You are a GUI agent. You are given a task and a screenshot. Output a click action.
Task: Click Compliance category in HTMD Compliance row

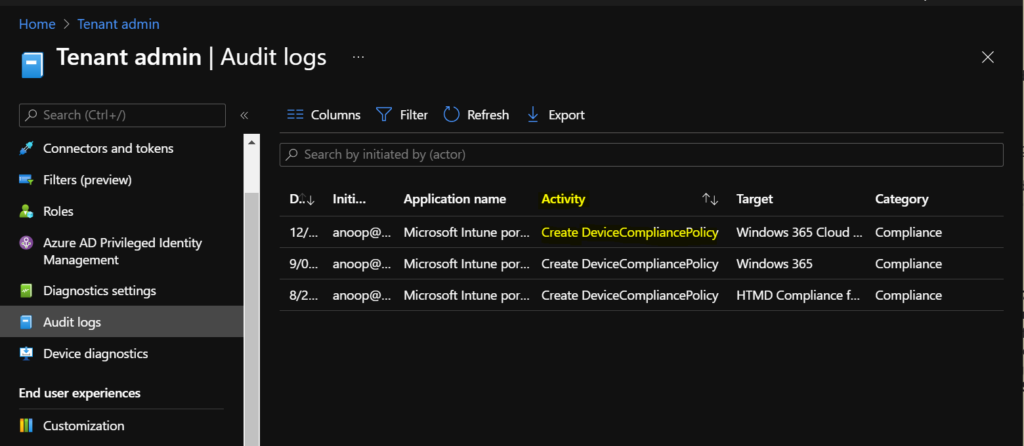(908, 295)
